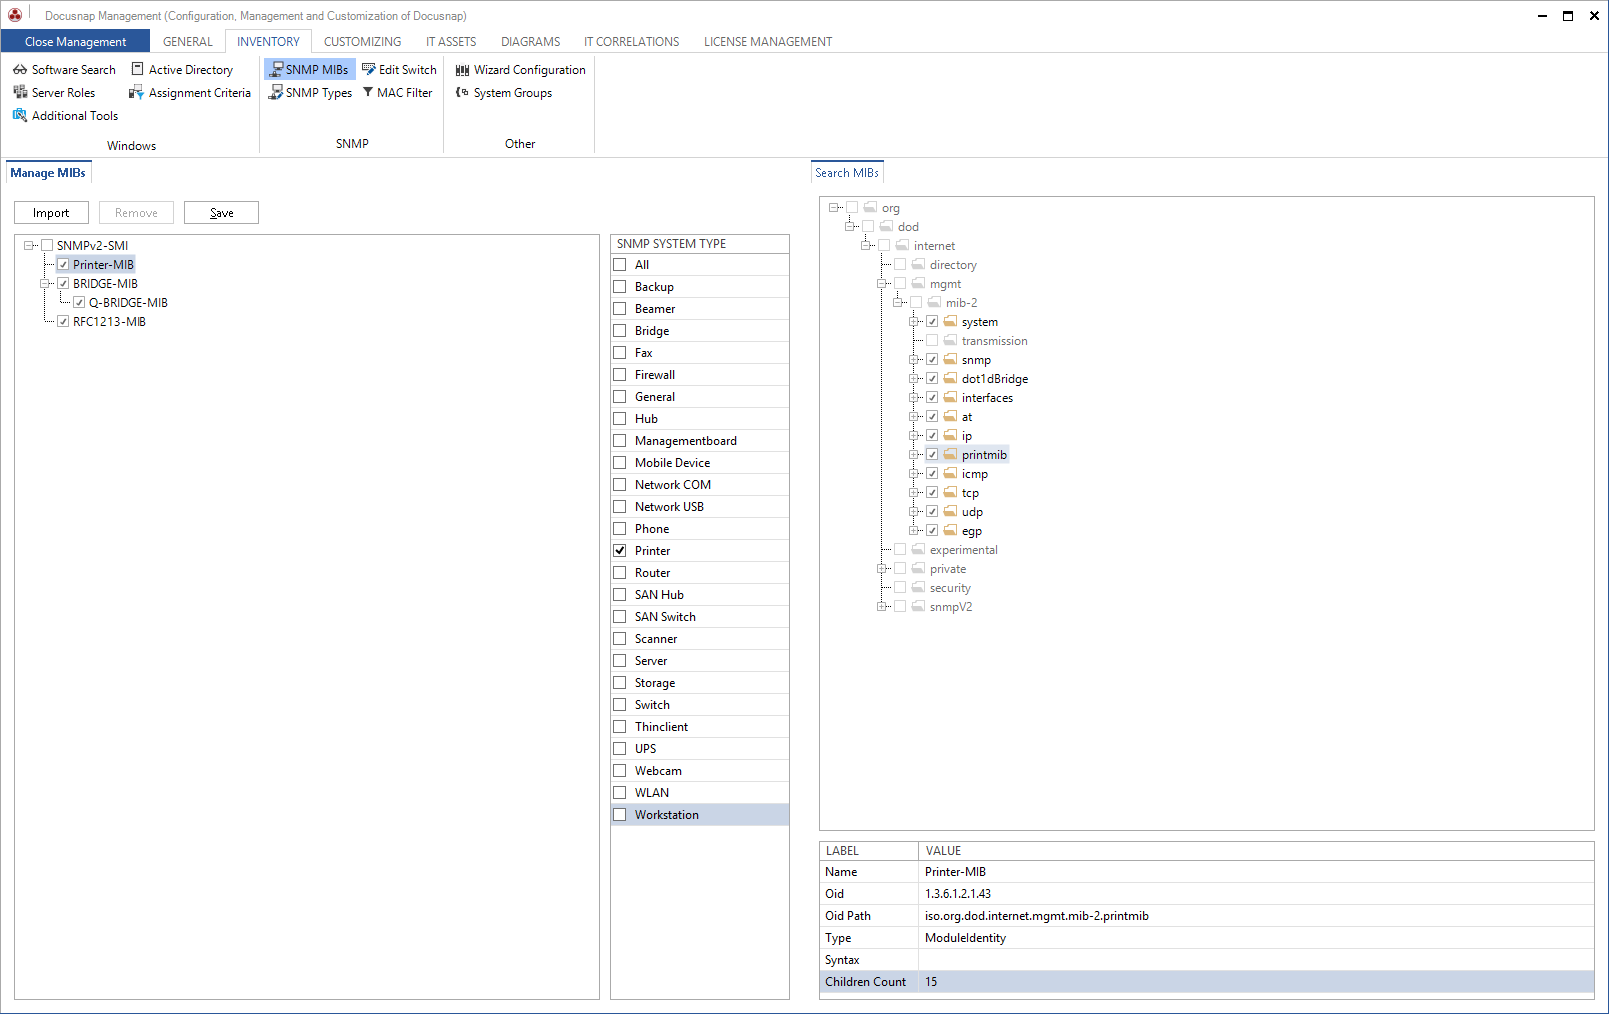Check the Switch system type checkbox
The image size is (1609, 1014).
[620, 704]
